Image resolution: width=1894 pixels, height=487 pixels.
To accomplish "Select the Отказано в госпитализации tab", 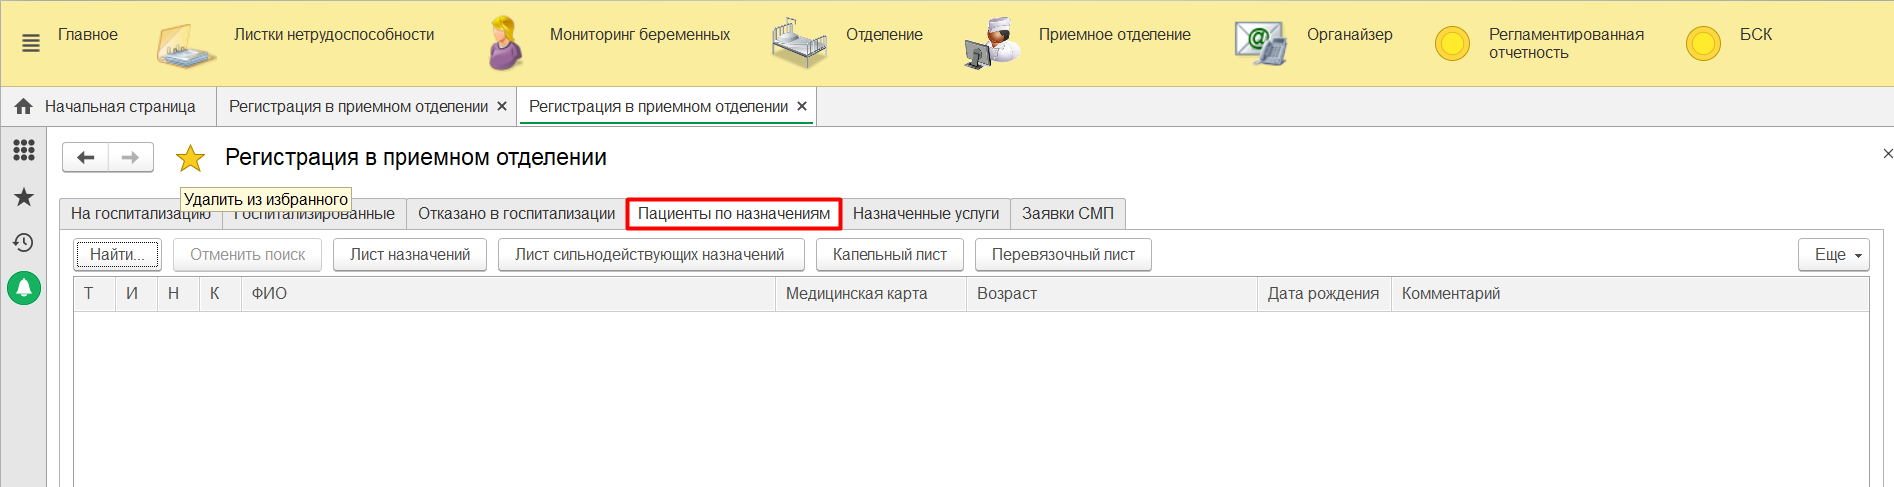I will pyautogui.click(x=516, y=214).
